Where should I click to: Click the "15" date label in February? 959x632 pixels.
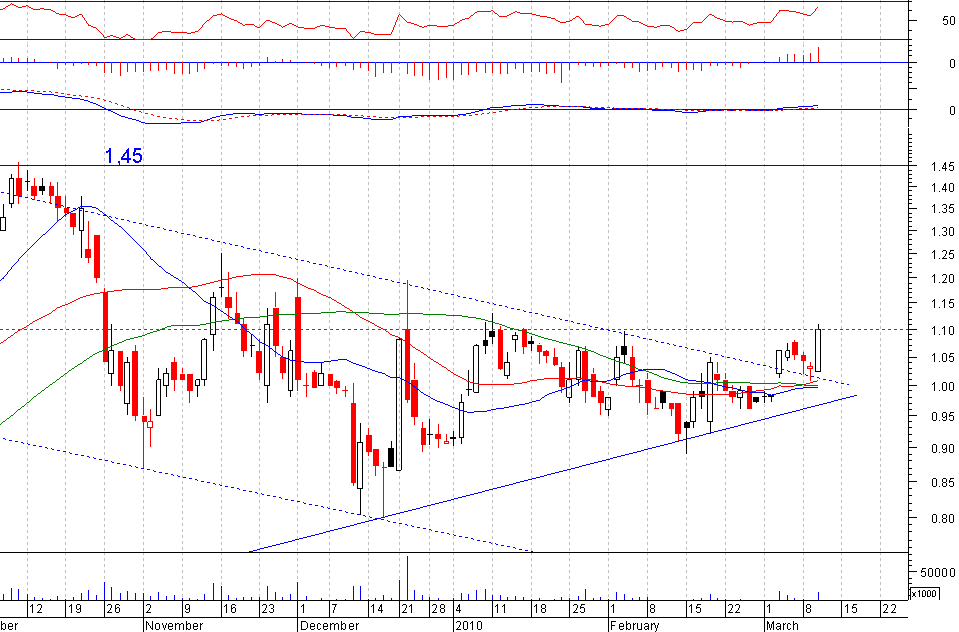point(694,609)
